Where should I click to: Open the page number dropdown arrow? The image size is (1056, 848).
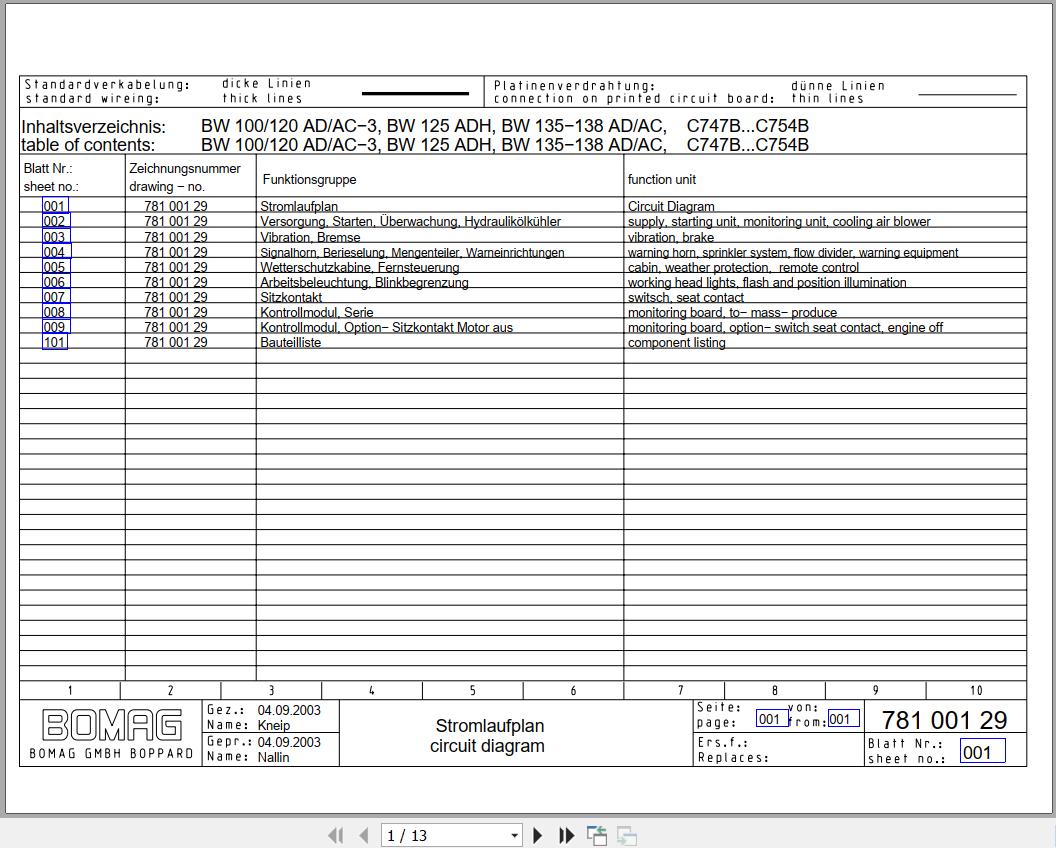pos(514,835)
